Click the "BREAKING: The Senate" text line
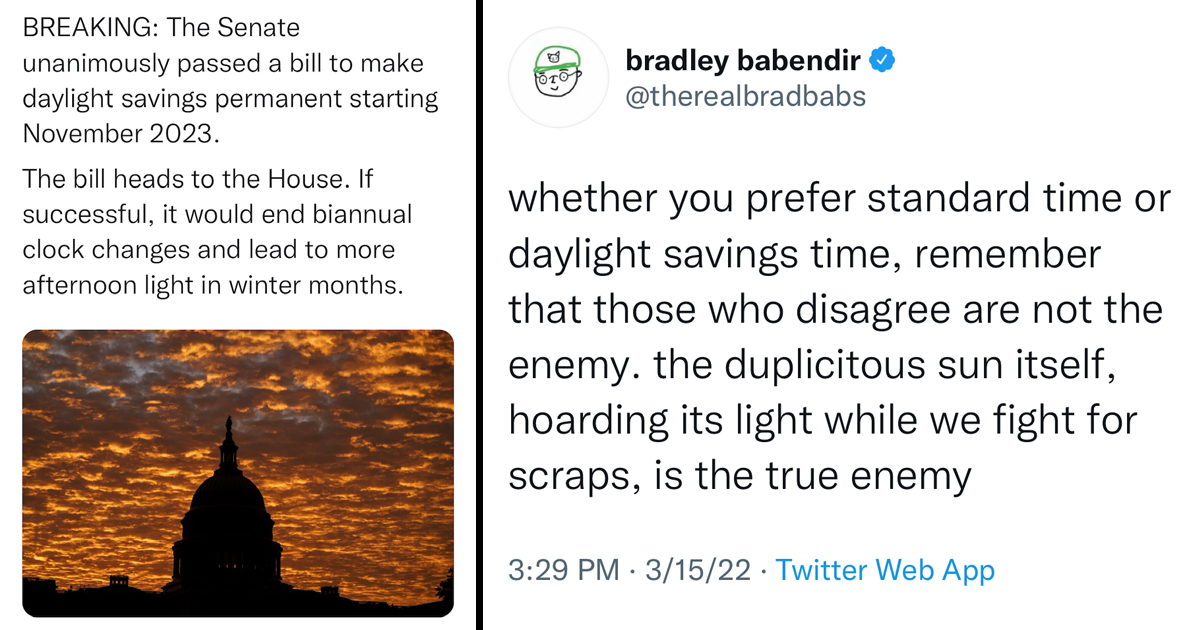 coord(160,29)
